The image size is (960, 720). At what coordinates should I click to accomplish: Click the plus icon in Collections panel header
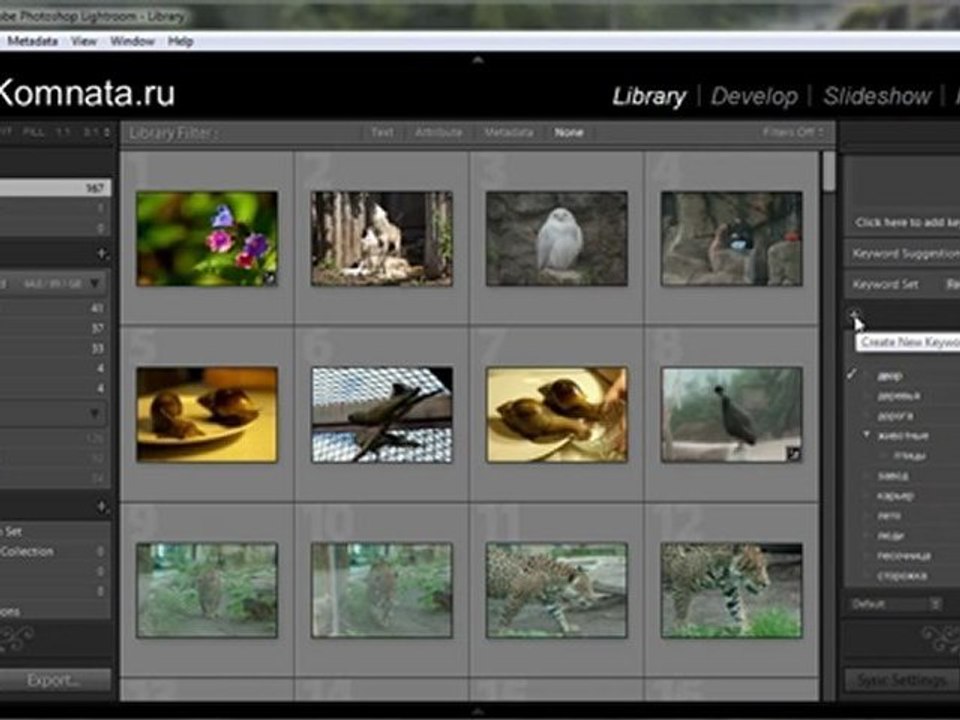tap(102, 506)
